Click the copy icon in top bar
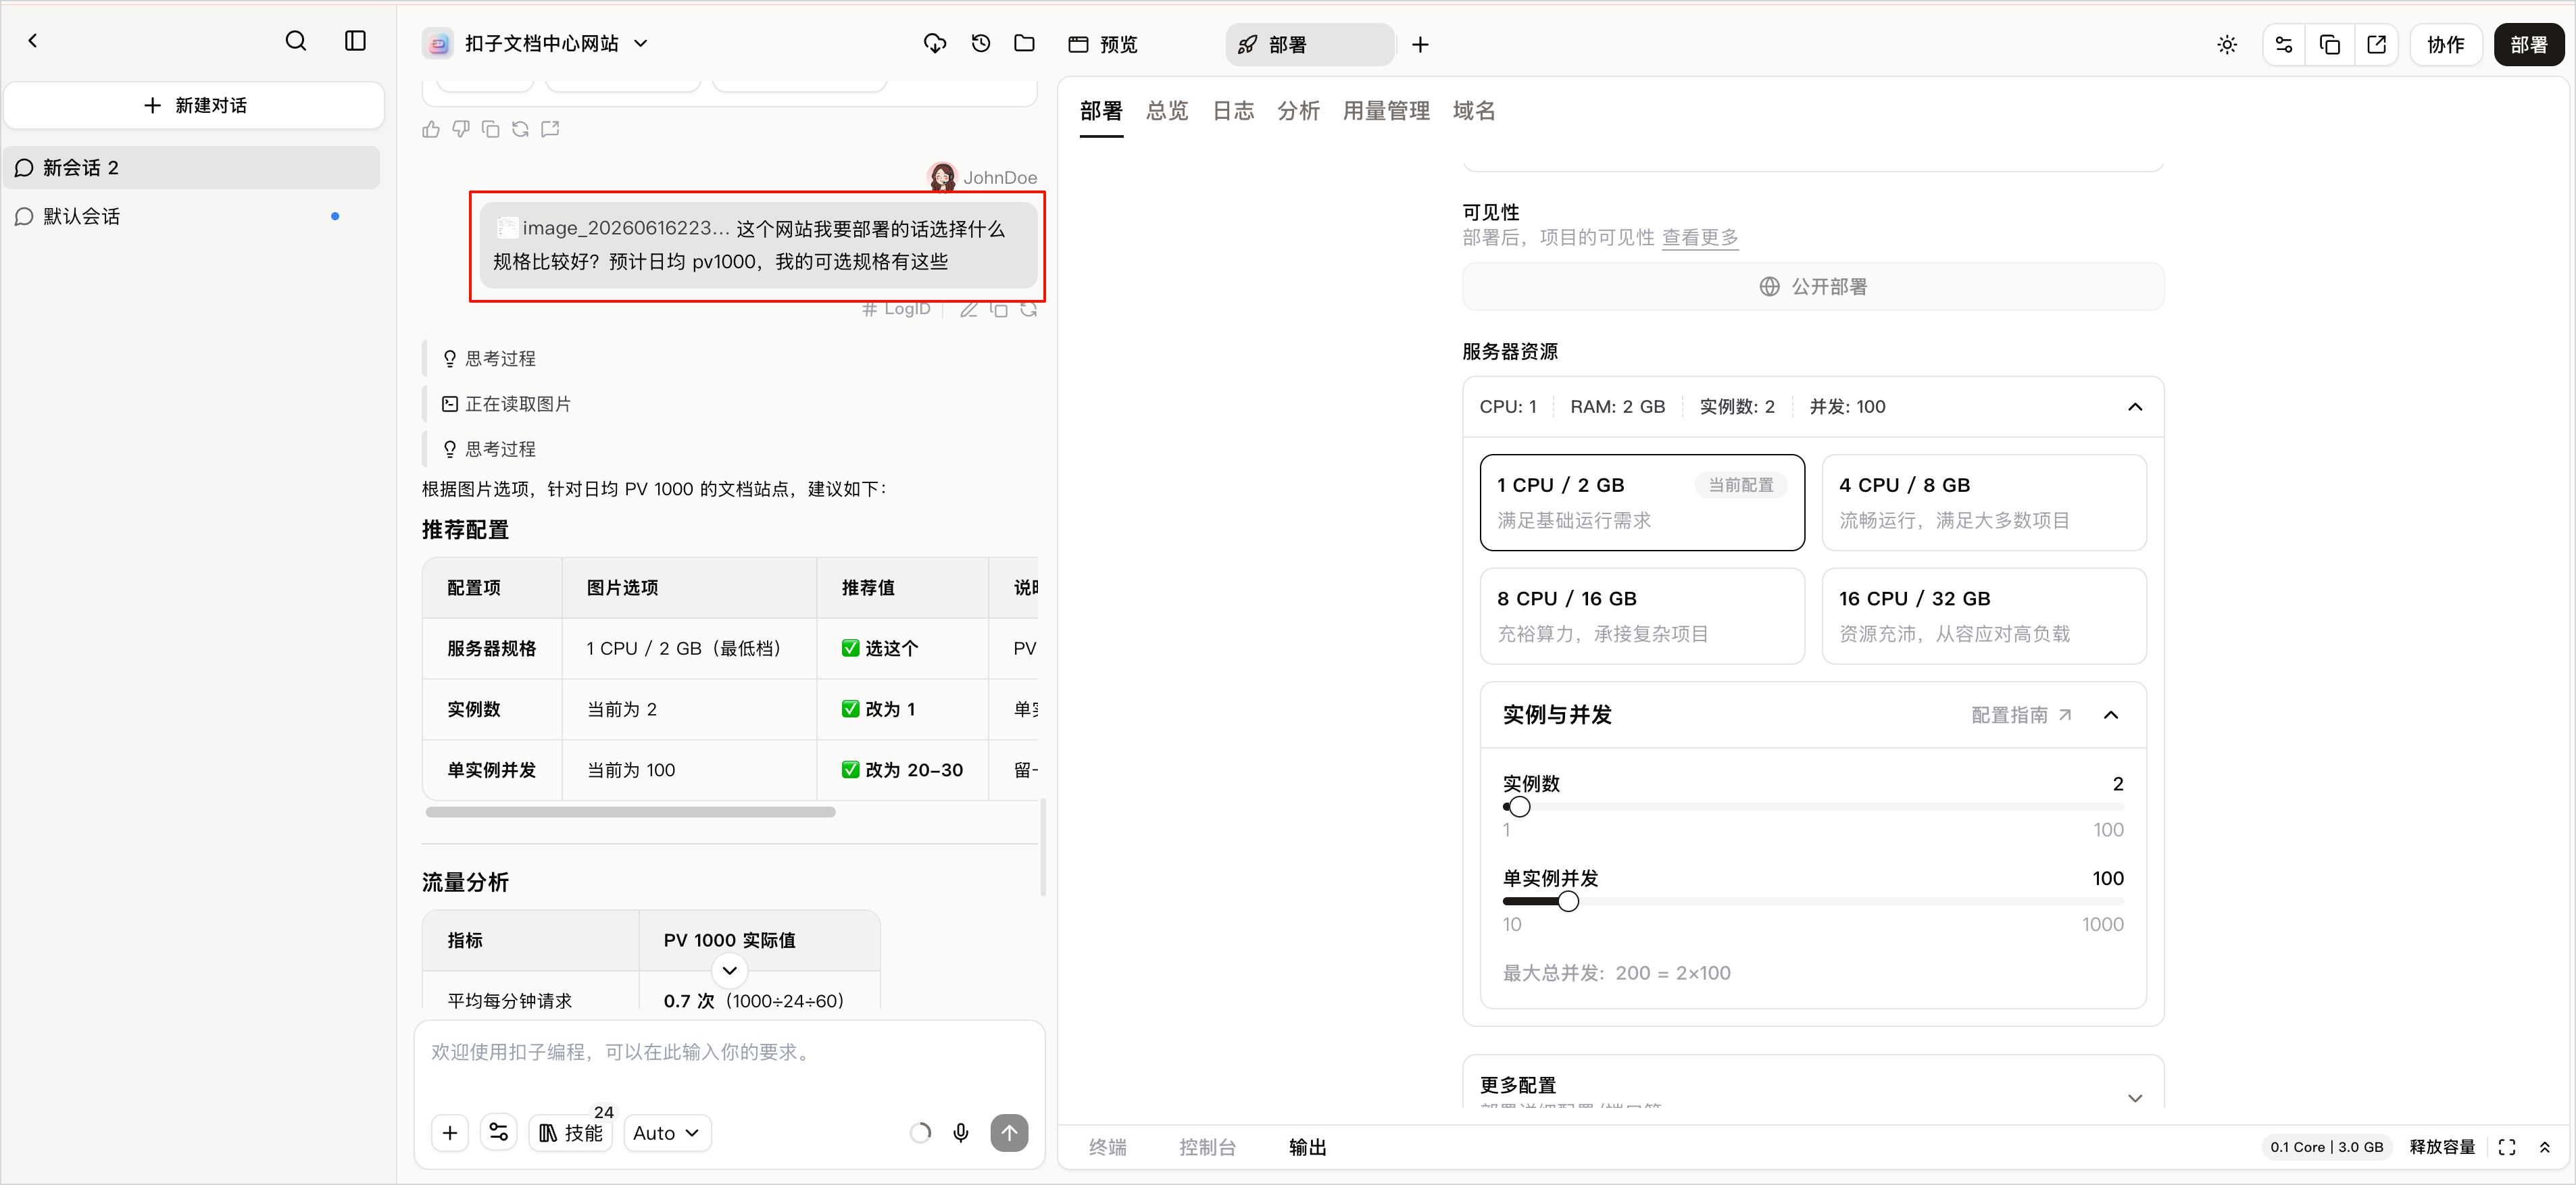2576x1185 pixels. coord(2330,45)
